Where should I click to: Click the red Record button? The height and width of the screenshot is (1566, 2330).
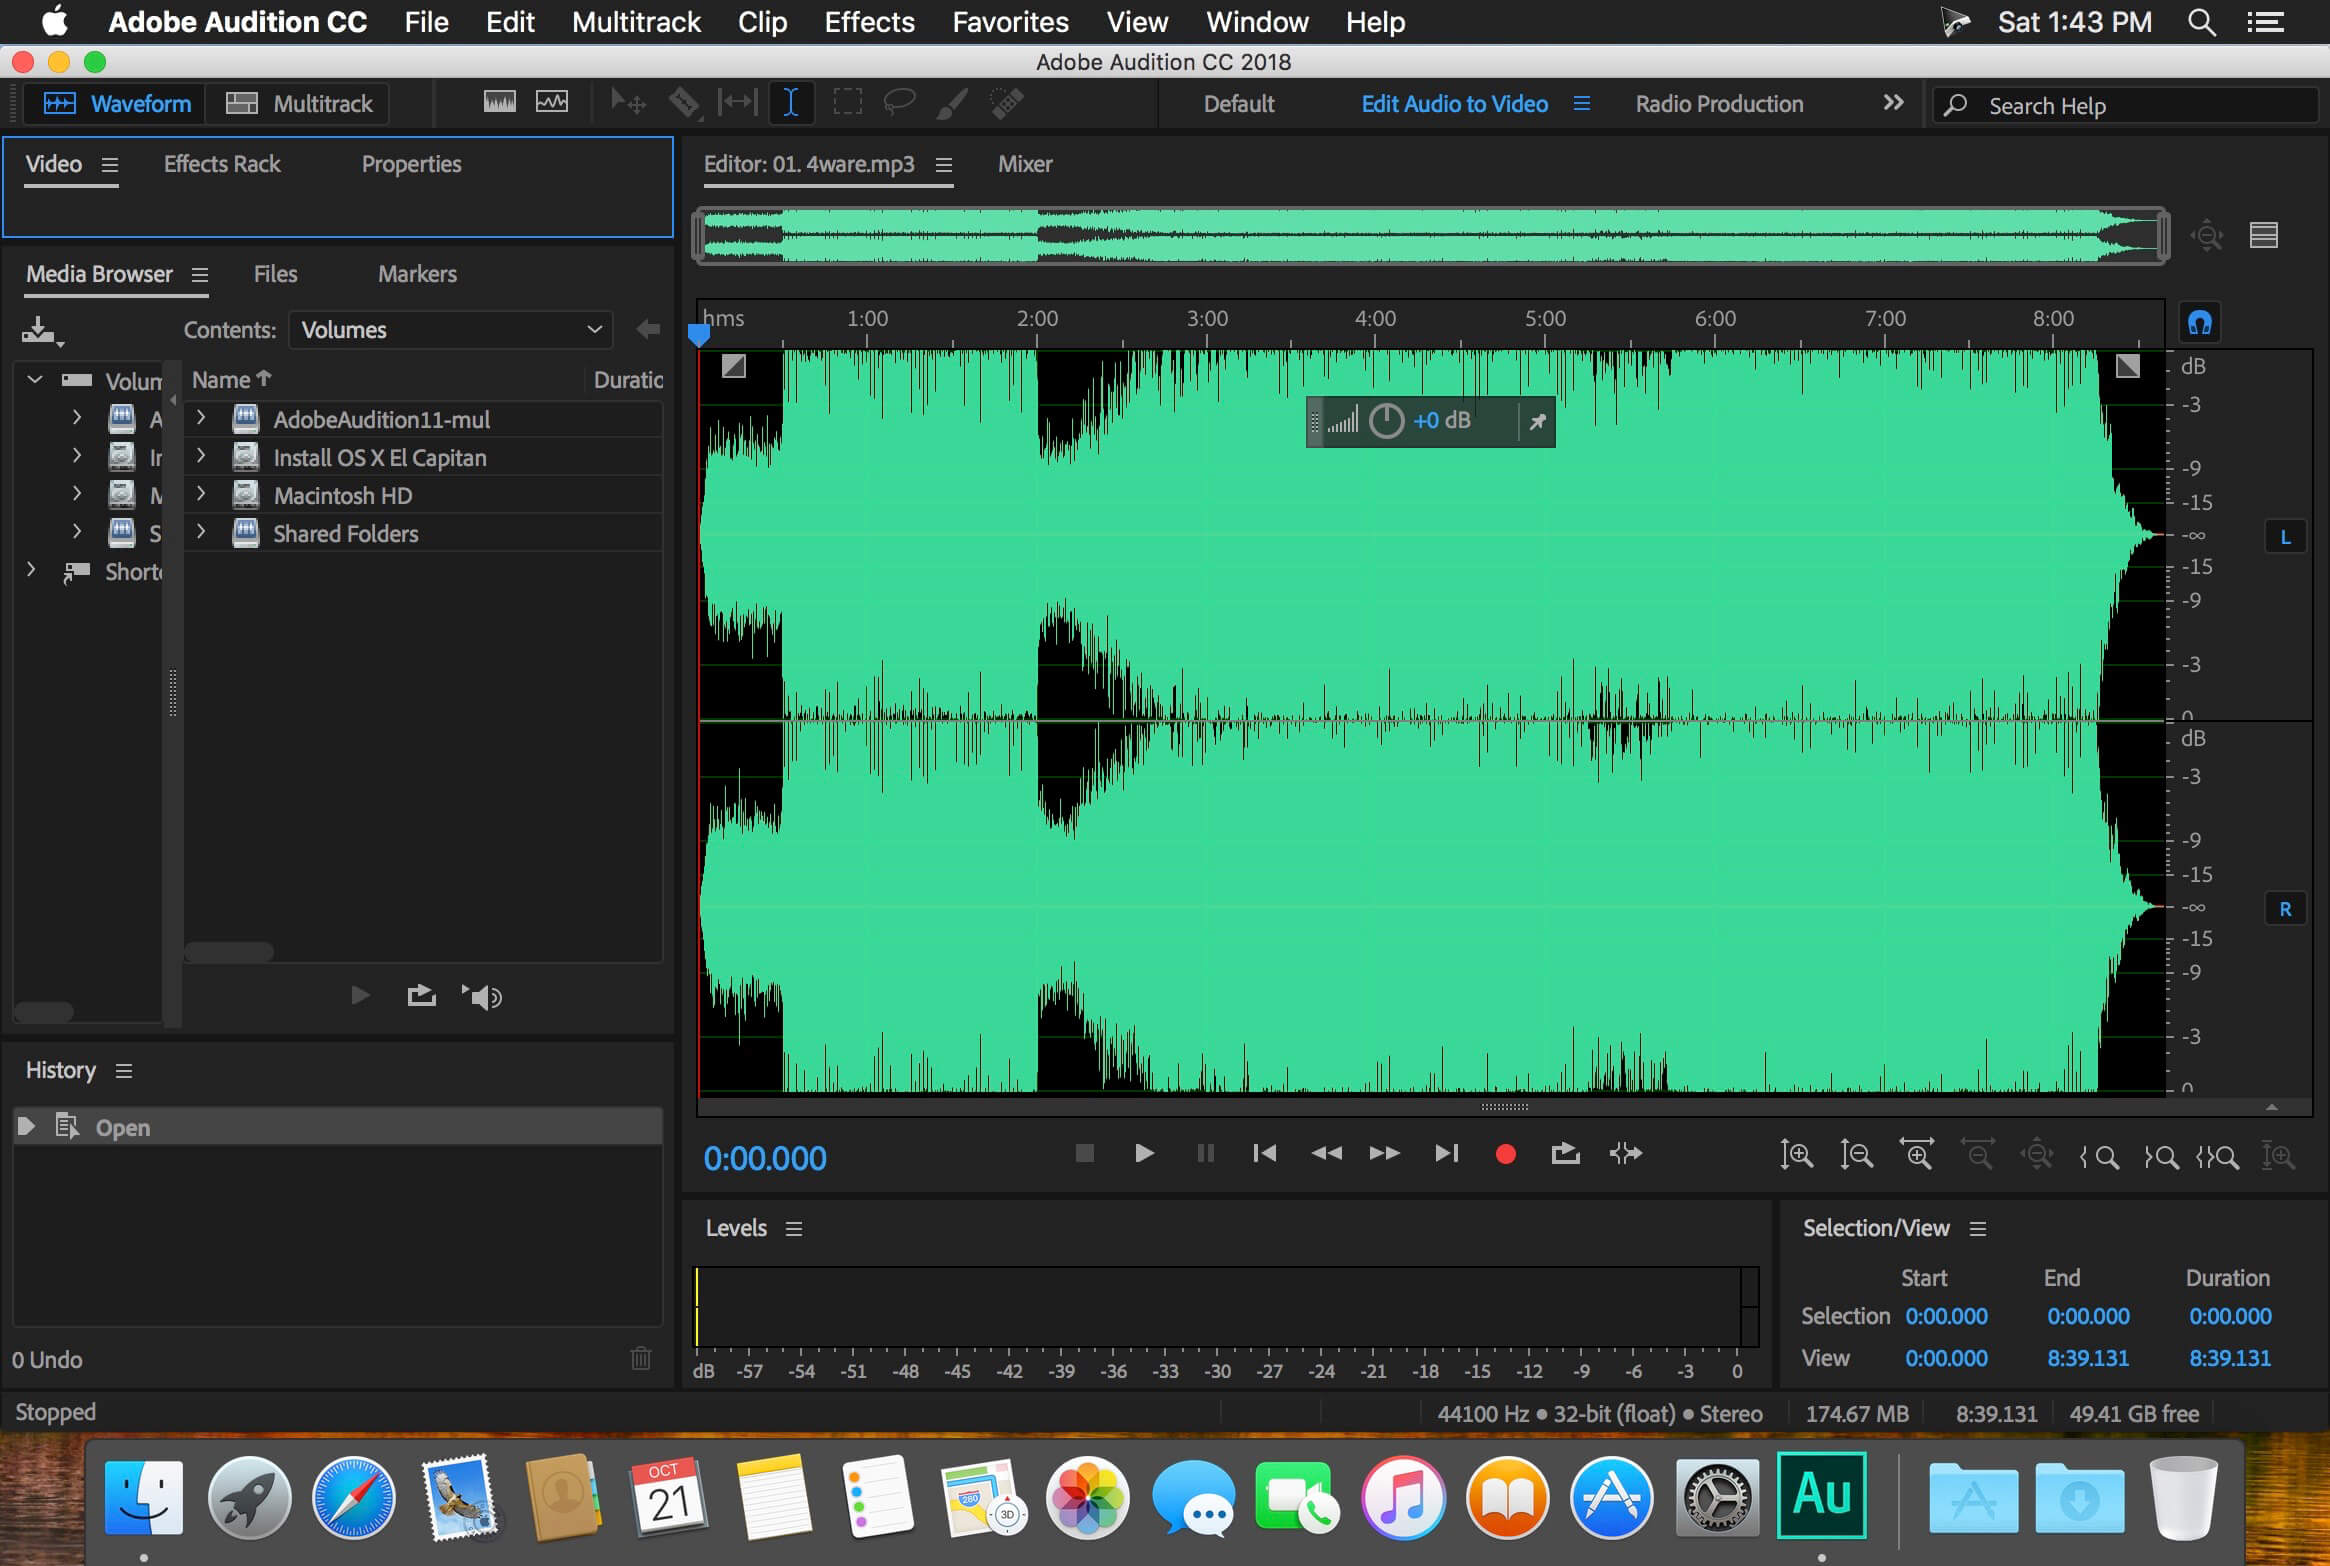pos(1505,1154)
